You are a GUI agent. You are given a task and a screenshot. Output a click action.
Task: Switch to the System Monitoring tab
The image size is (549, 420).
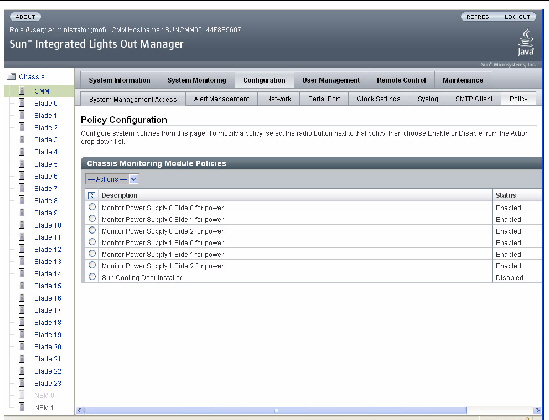pos(196,80)
